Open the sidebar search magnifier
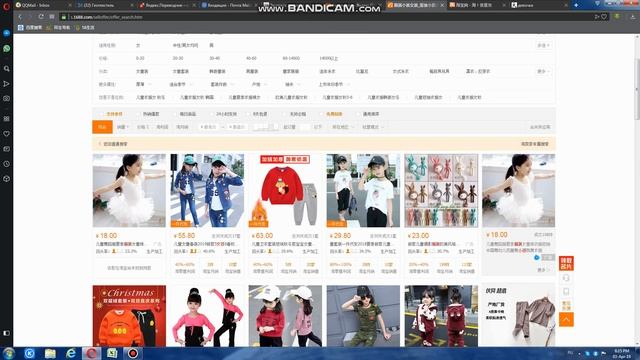This screenshot has height=360, width=640. (7, 69)
